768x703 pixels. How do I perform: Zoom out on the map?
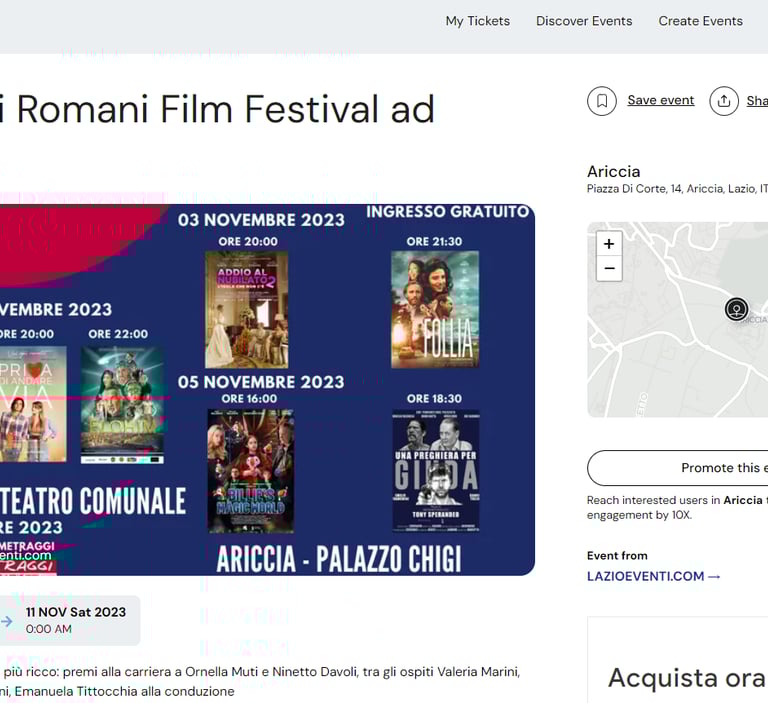click(609, 268)
